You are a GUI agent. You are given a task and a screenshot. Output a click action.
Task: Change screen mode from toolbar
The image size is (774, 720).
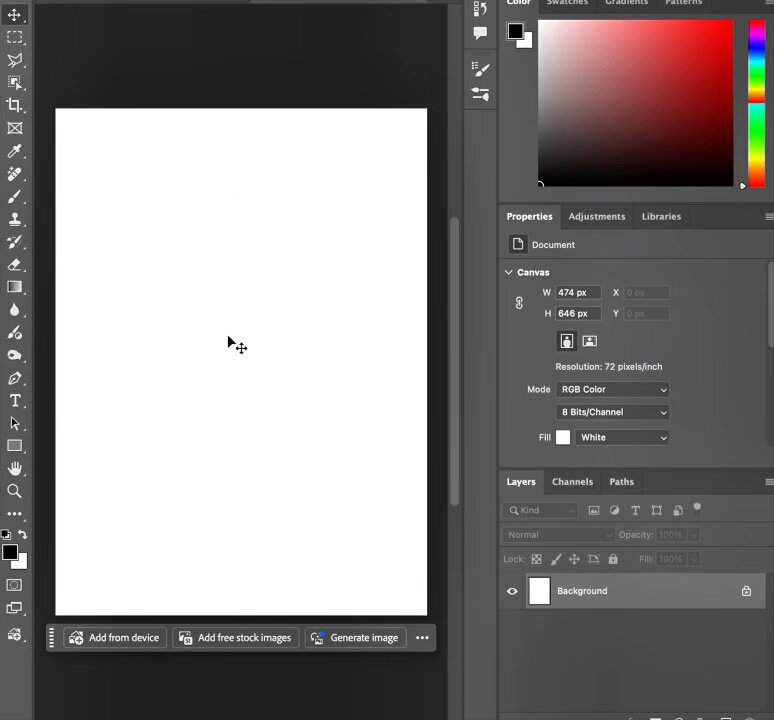coord(14,608)
